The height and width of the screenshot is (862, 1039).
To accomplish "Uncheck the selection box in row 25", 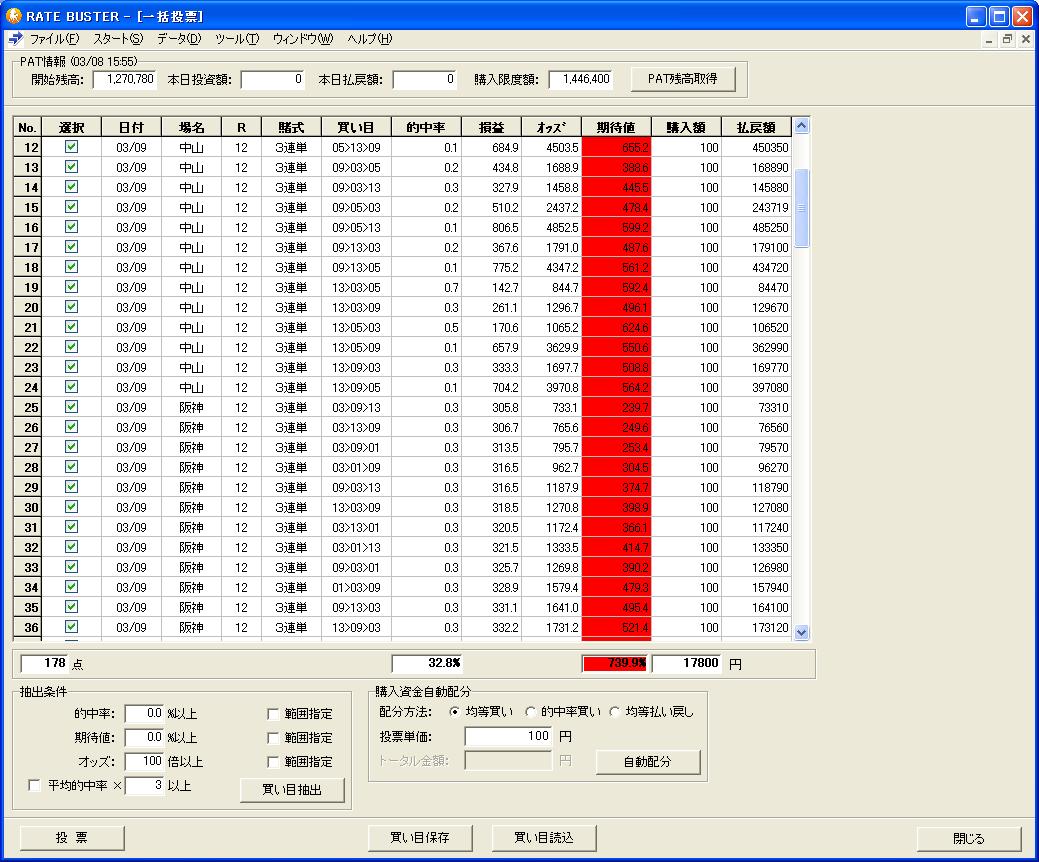I will coord(72,407).
